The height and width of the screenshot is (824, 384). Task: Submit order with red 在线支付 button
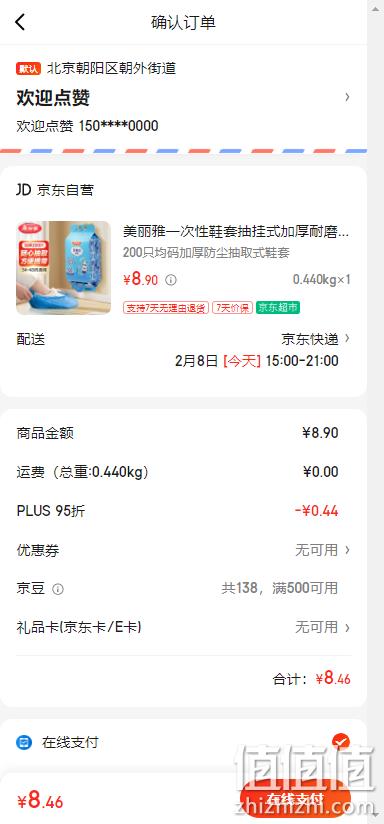(295, 799)
